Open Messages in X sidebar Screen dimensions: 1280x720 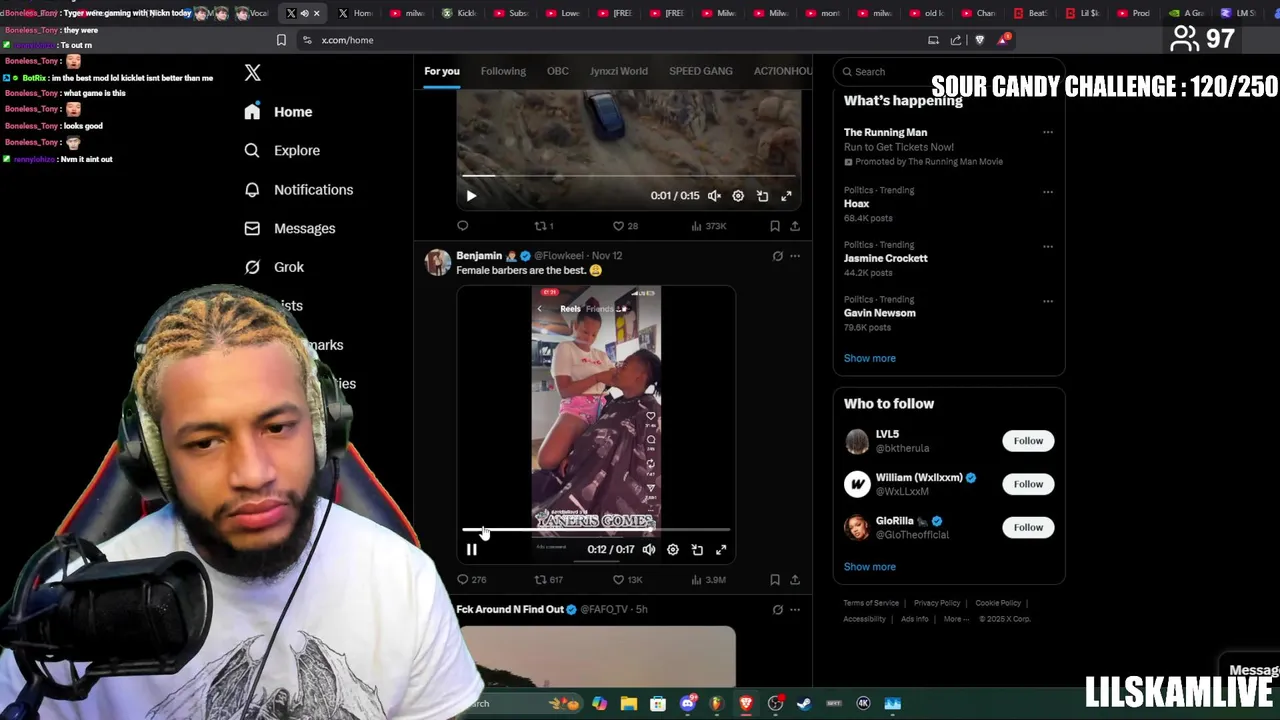[x=290, y=228]
